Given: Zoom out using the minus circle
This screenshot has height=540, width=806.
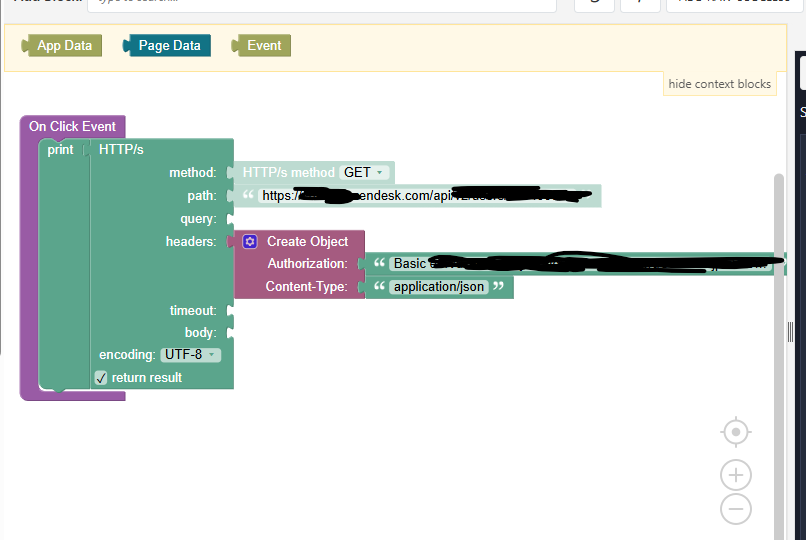Looking at the screenshot, I should [736, 509].
